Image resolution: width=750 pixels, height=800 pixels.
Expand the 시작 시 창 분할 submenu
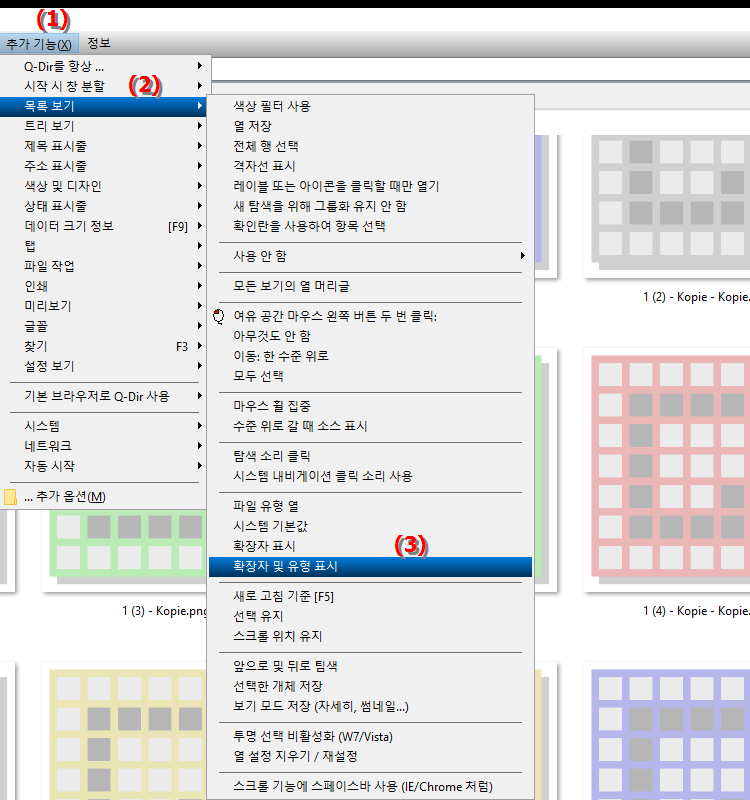click(x=104, y=86)
